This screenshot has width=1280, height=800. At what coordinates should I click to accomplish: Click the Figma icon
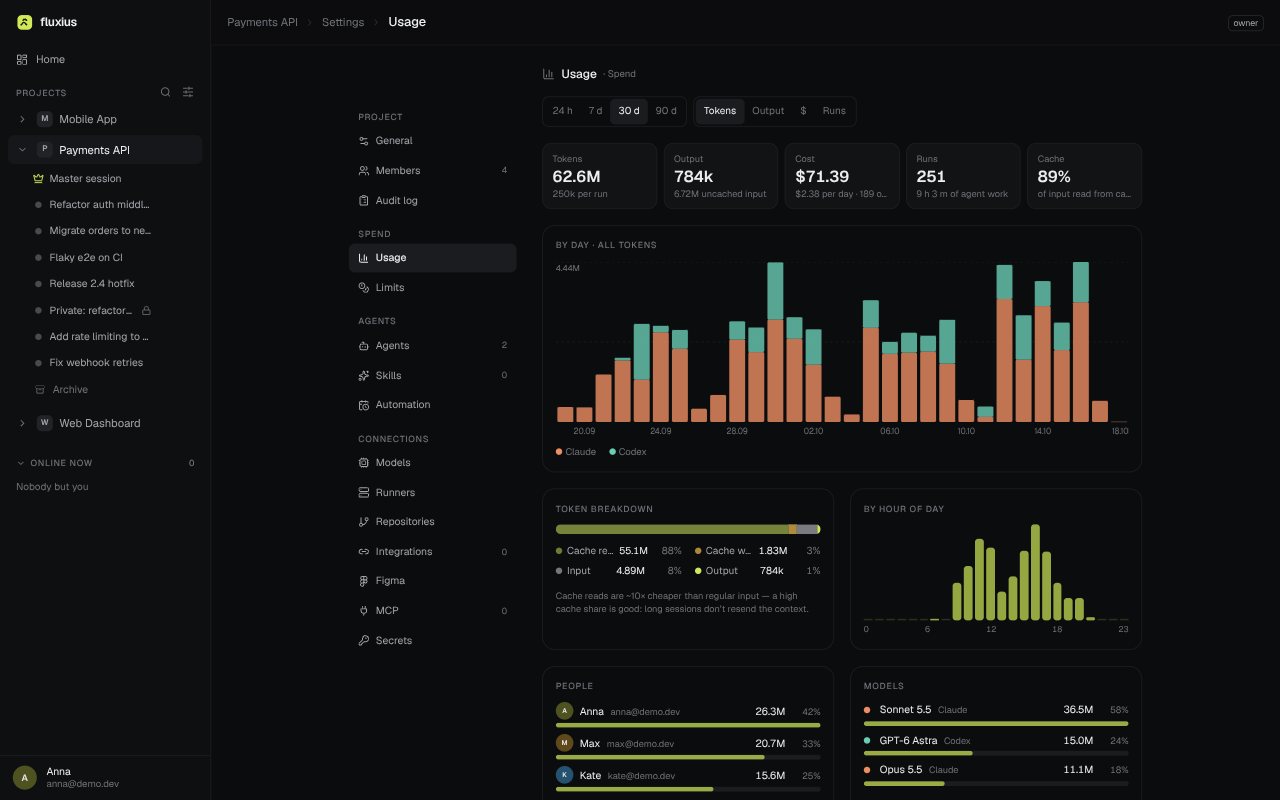click(x=364, y=581)
